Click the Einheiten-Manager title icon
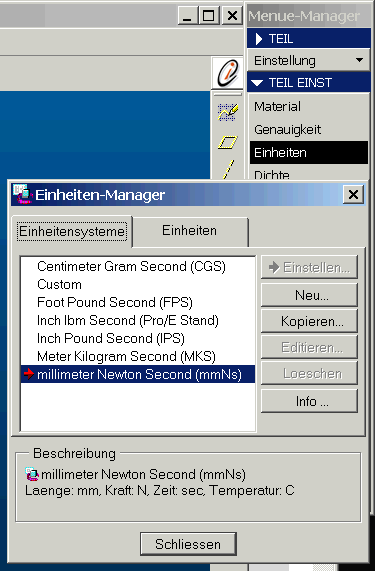Viewport: 375px width, 571px height. (x=22, y=194)
